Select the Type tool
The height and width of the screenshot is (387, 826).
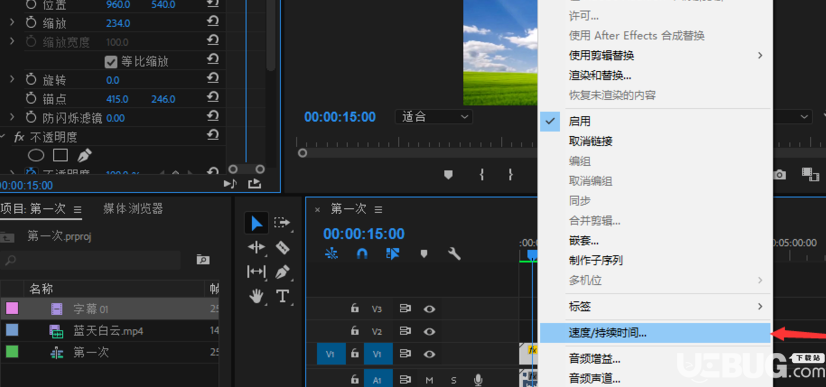coord(283,296)
